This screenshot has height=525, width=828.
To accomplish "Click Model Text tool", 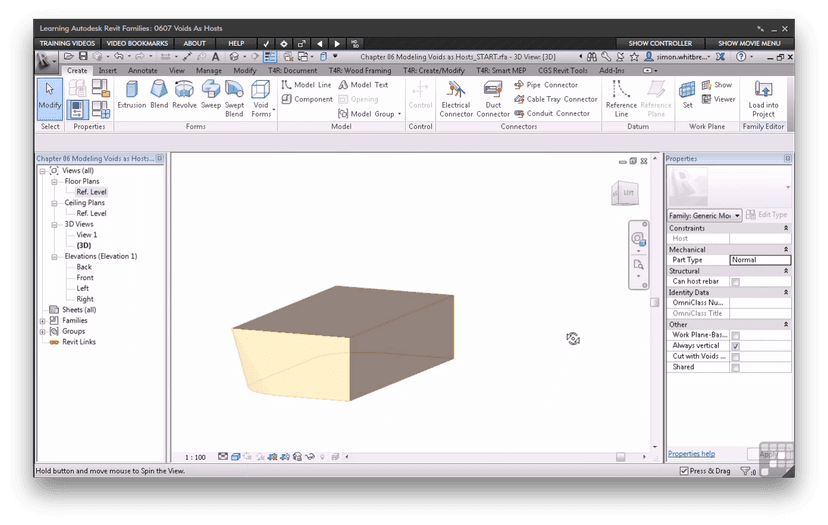I will (x=363, y=85).
